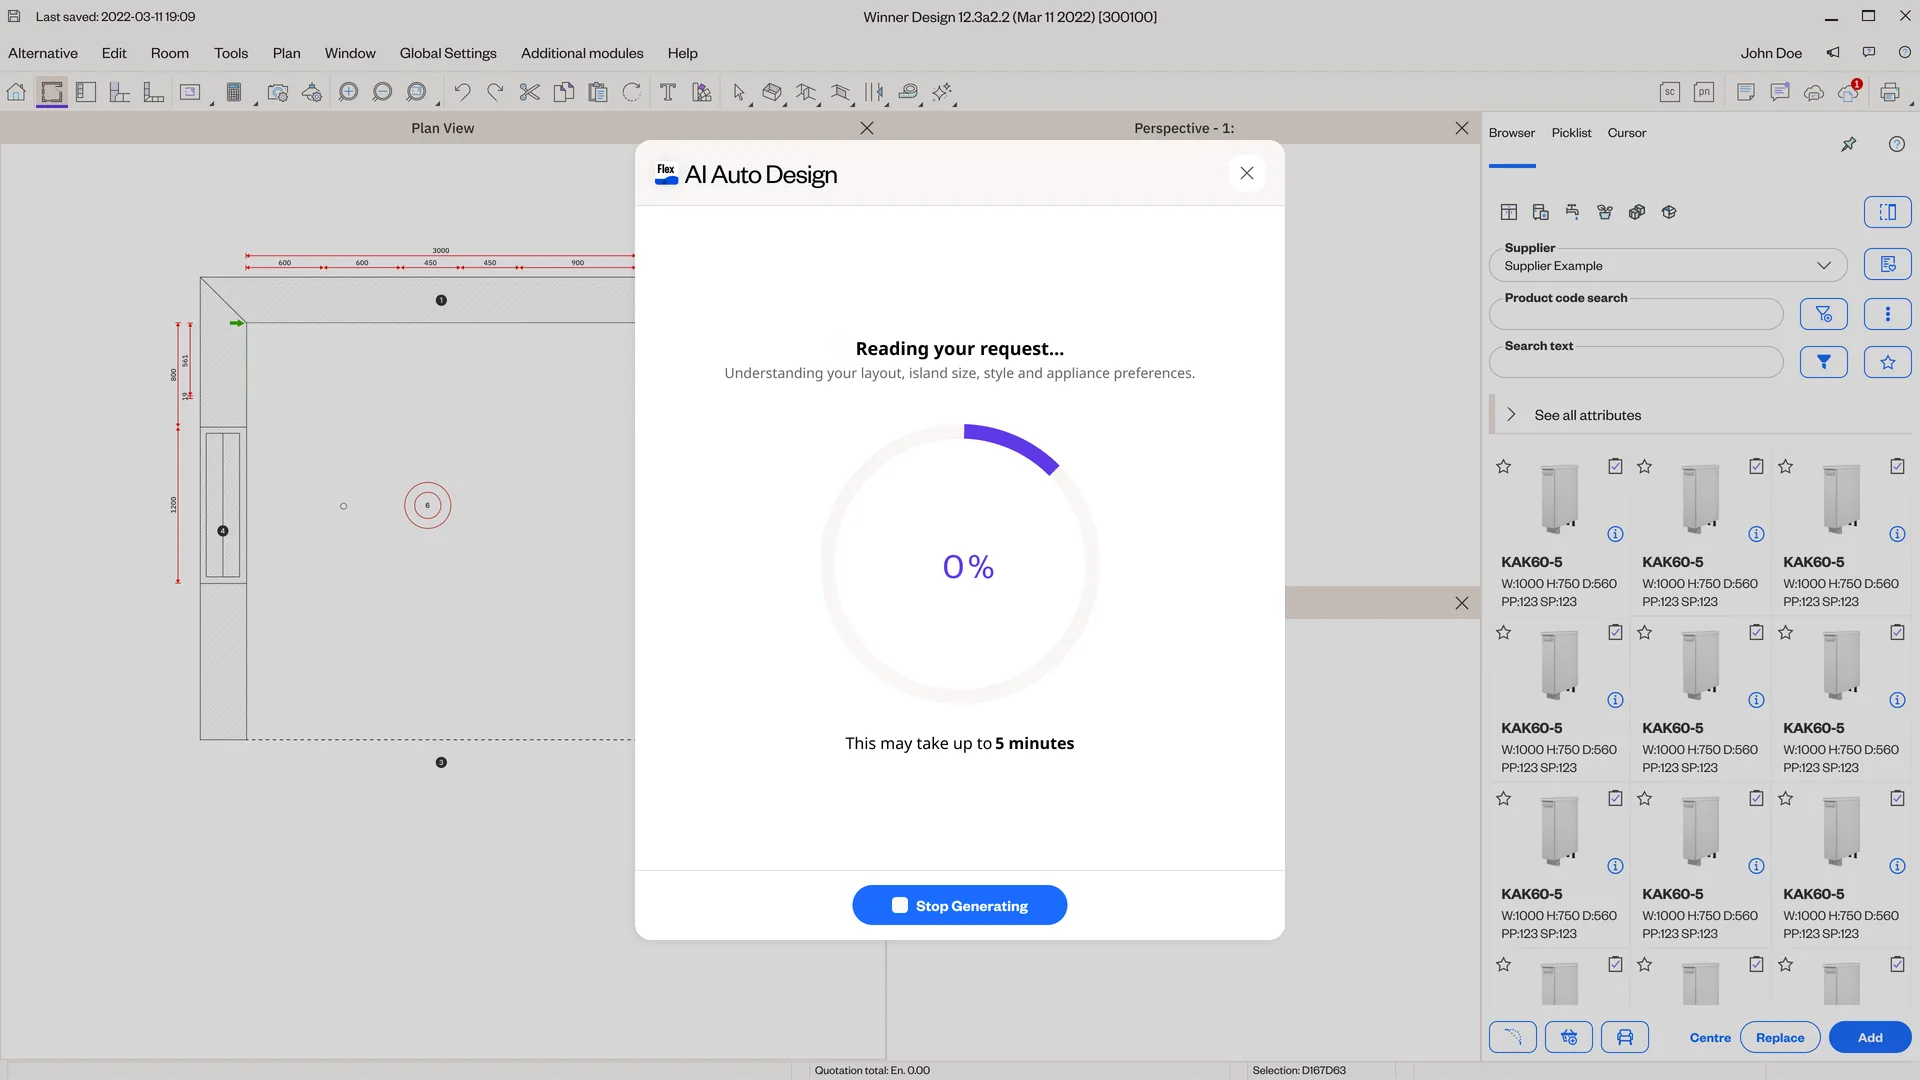1920x1080 pixels.
Task: Select the room plan view tool
Action: coord(52,92)
